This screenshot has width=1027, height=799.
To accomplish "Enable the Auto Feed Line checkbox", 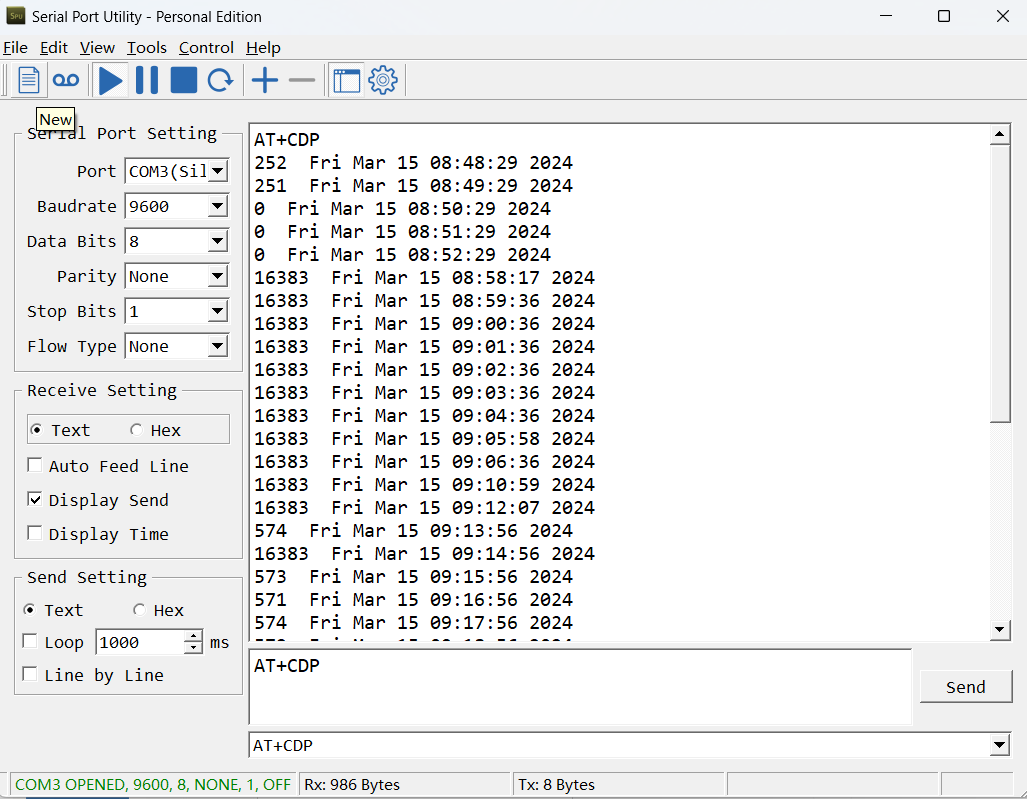I will point(35,466).
